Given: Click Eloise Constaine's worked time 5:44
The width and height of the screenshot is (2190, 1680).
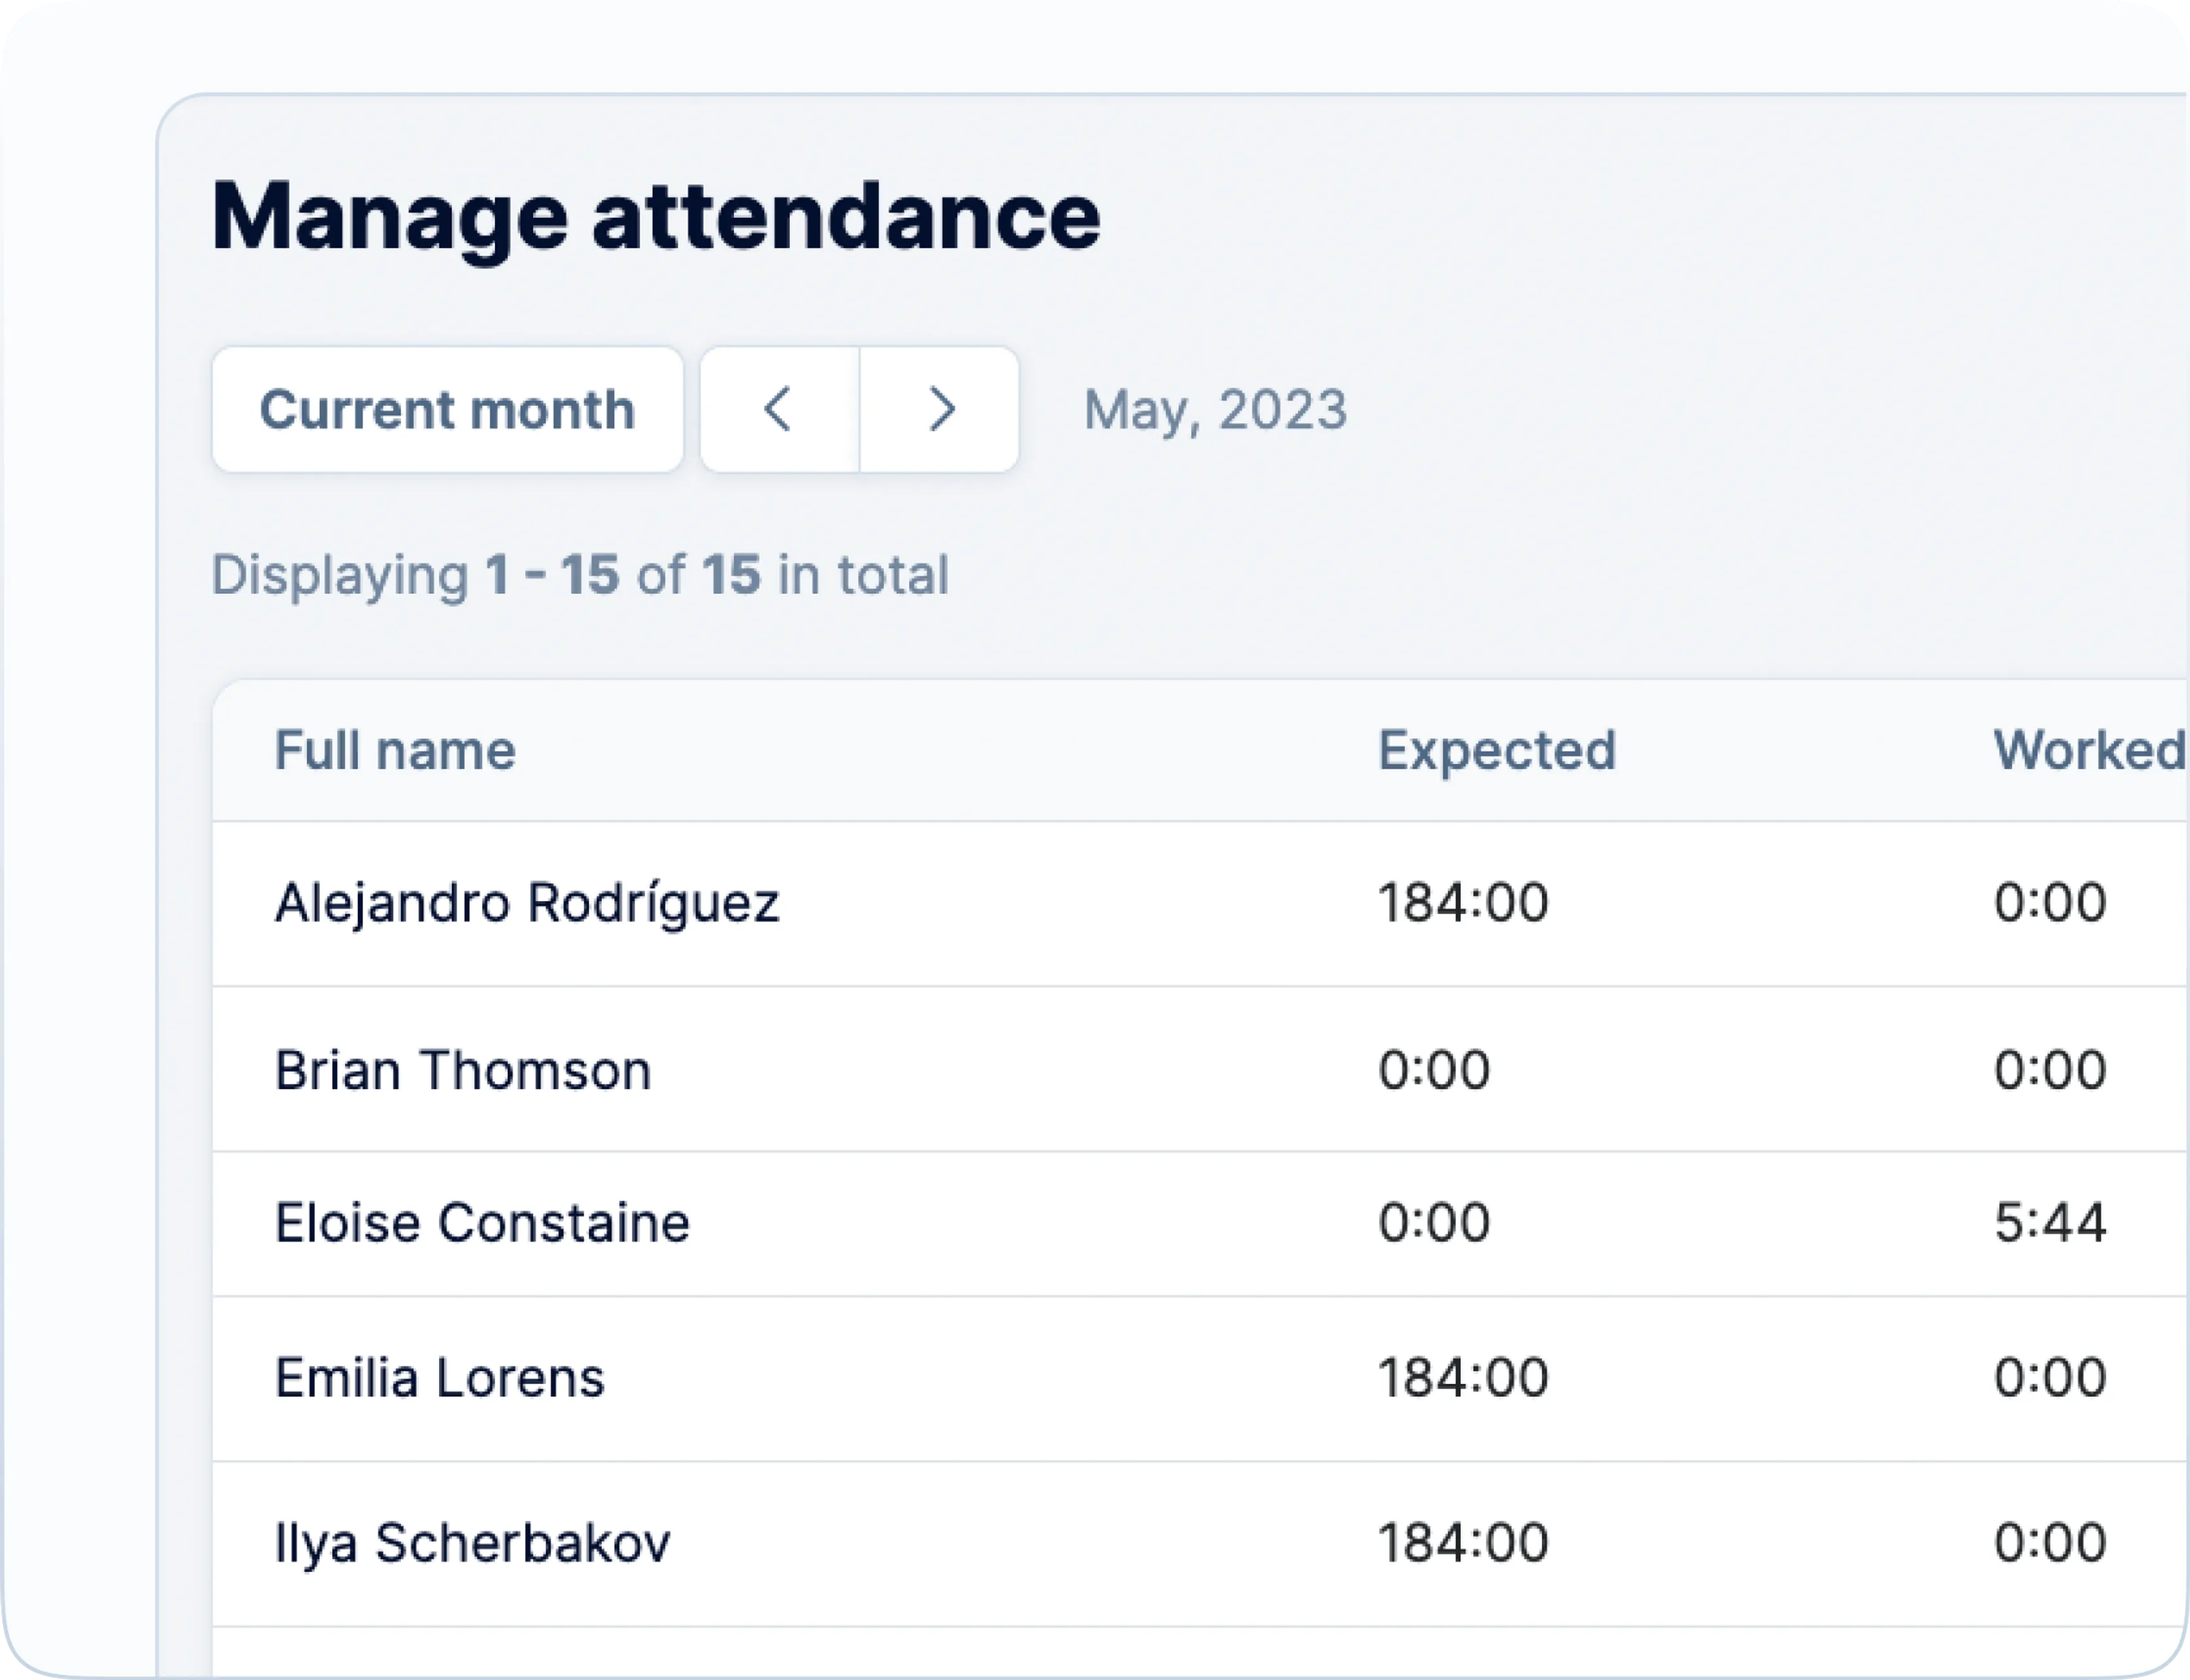Looking at the screenshot, I should pos(2050,1223).
